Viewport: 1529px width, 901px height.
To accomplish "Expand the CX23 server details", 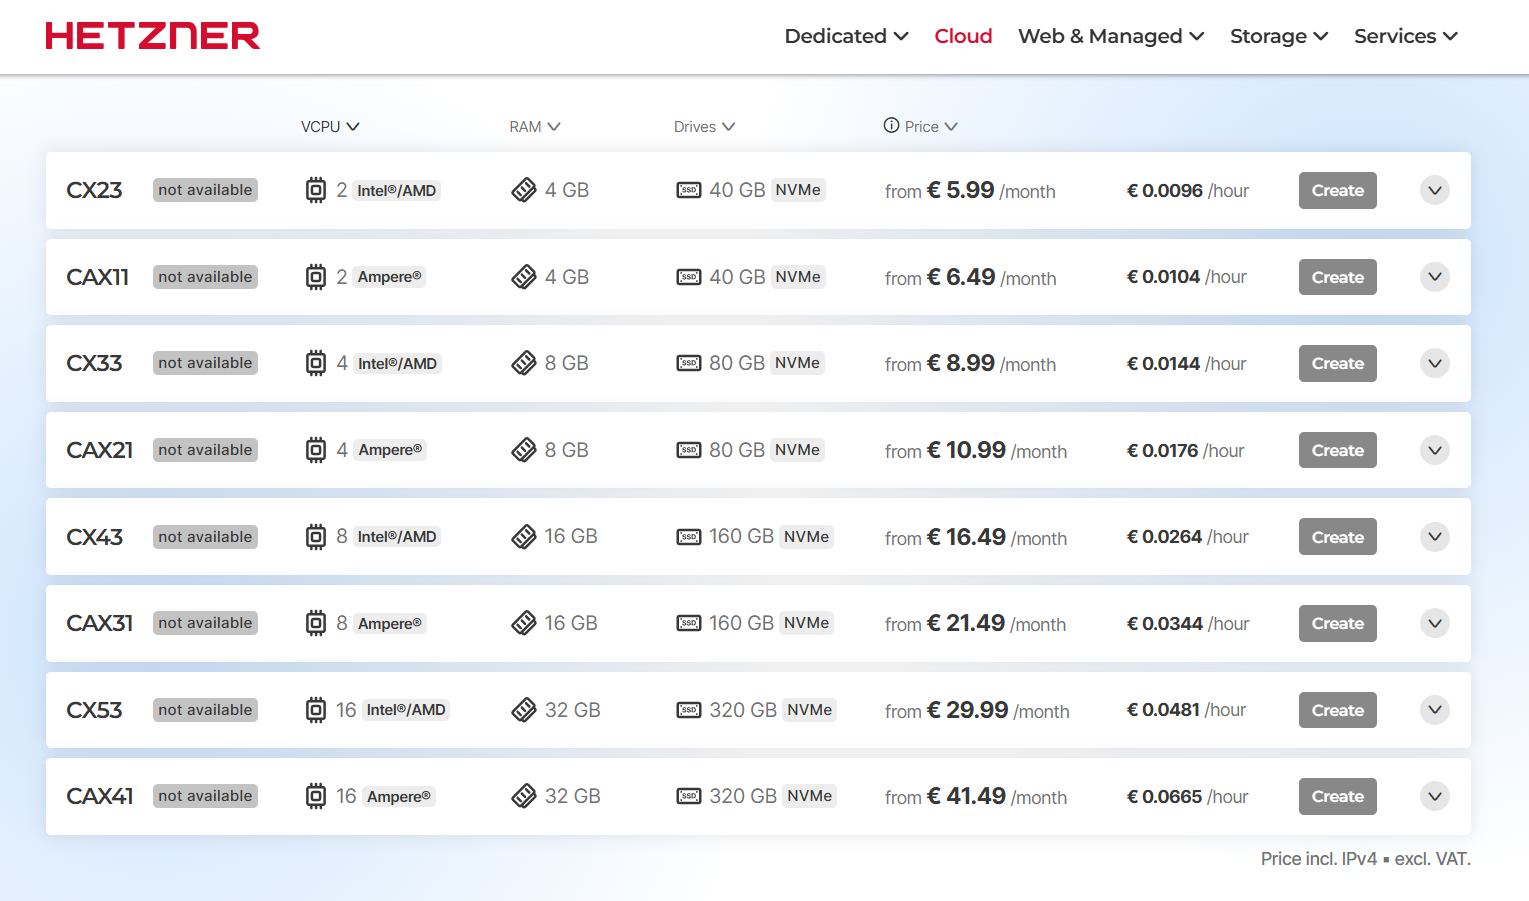I will point(1435,190).
